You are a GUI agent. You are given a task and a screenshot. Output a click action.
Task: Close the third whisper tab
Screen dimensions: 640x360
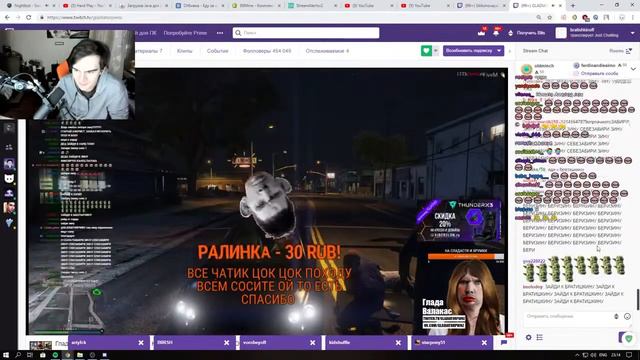point(313,343)
